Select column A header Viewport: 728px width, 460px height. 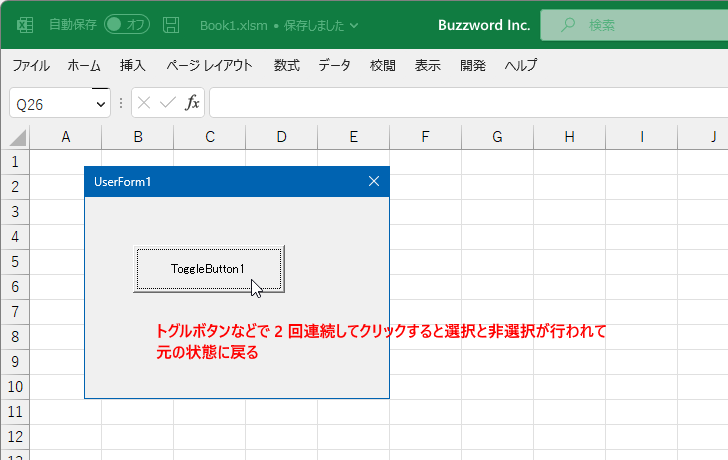click(65, 137)
